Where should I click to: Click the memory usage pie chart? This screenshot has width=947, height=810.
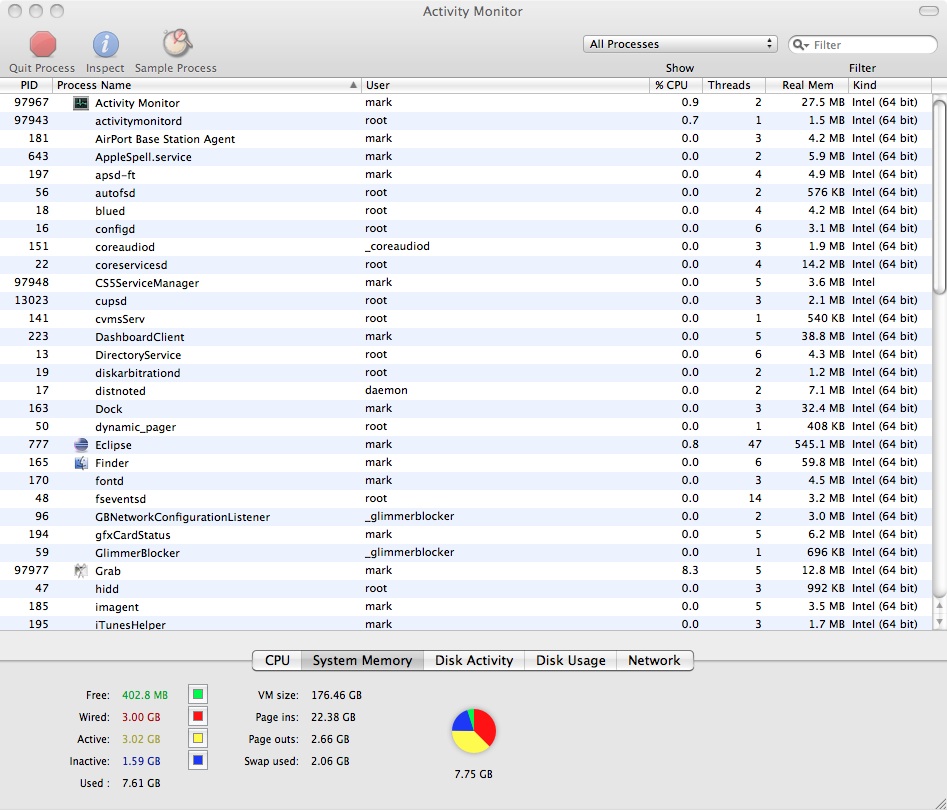(474, 731)
